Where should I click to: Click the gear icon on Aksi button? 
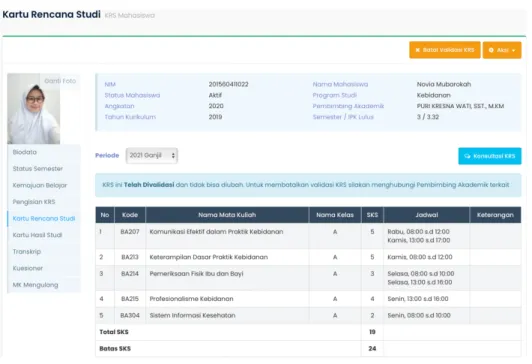tap(491, 50)
